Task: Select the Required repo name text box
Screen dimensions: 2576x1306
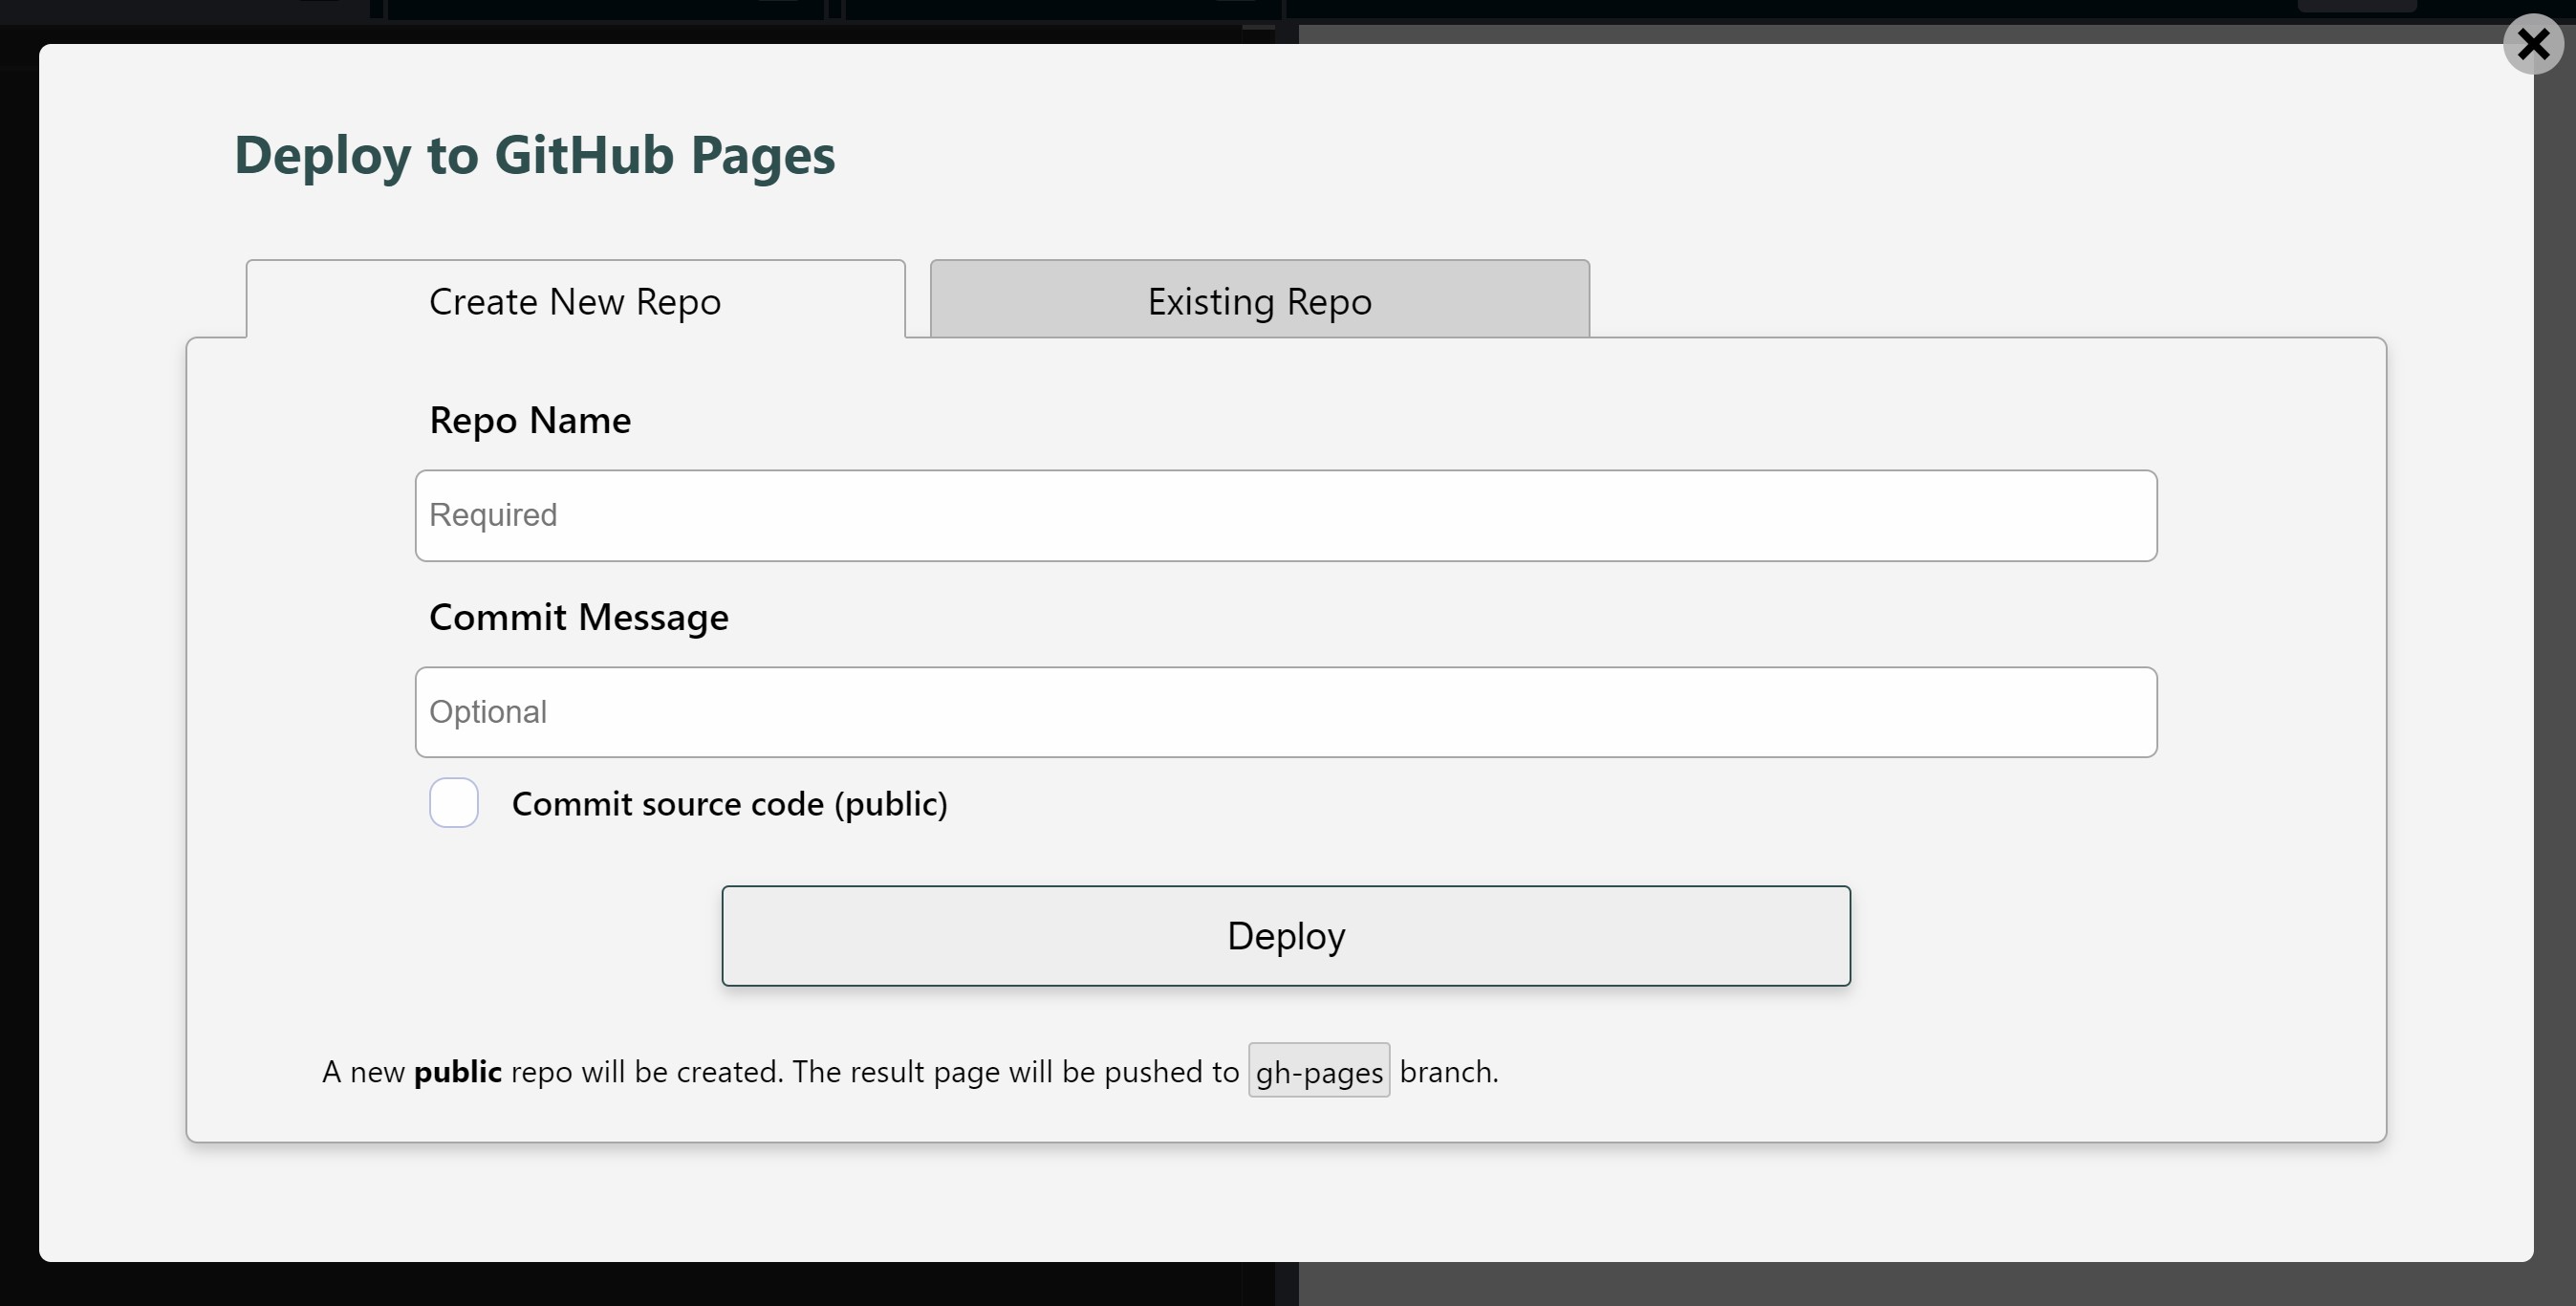Action: [x=1286, y=515]
